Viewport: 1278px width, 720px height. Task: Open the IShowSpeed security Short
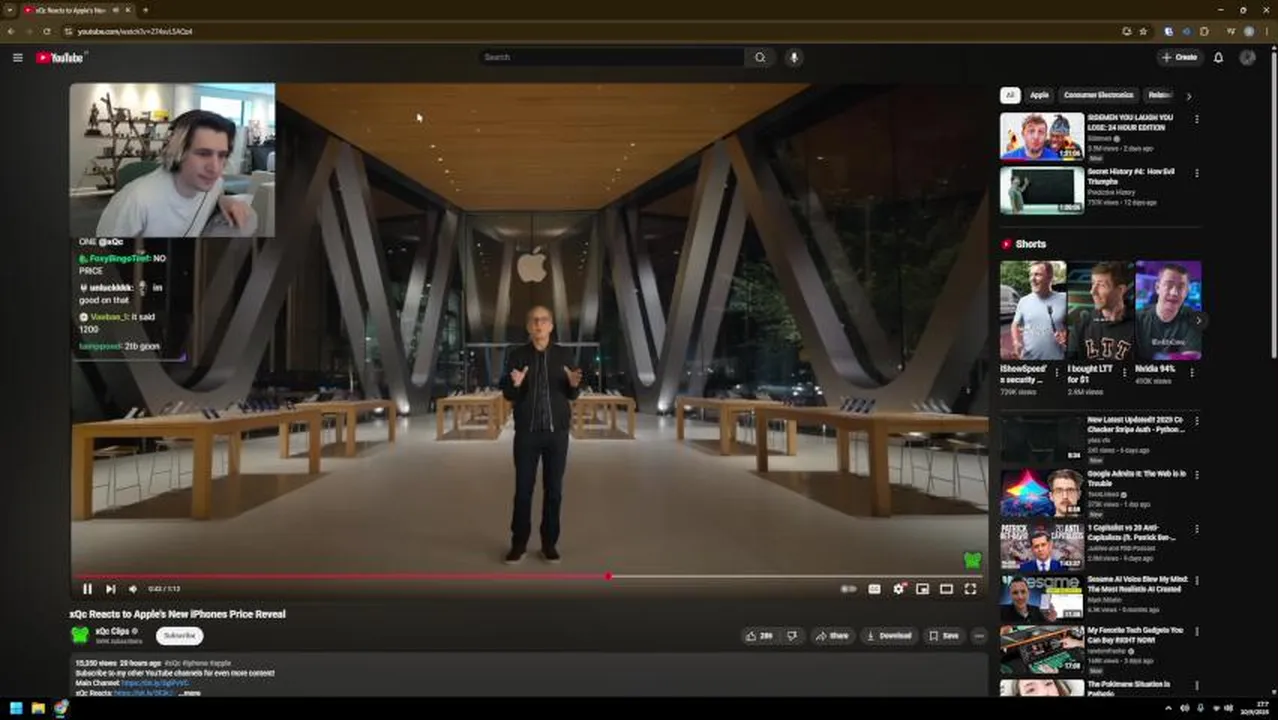(1032, 310)
